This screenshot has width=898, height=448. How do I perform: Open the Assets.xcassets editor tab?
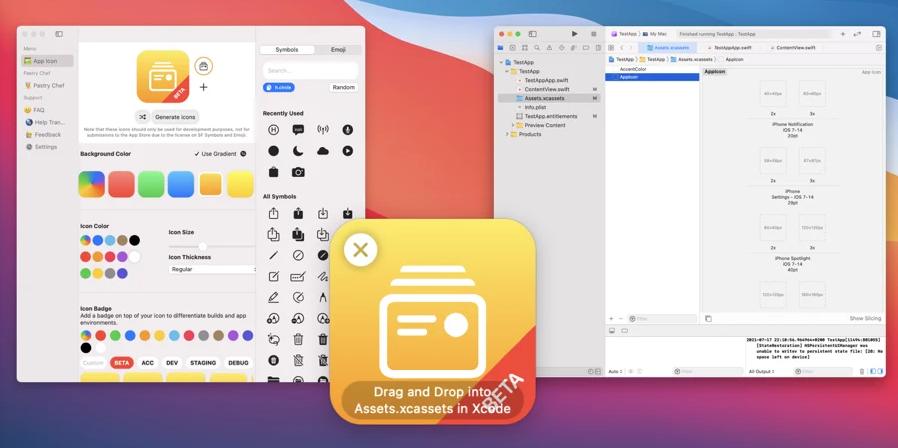click(x=668, y=48)
